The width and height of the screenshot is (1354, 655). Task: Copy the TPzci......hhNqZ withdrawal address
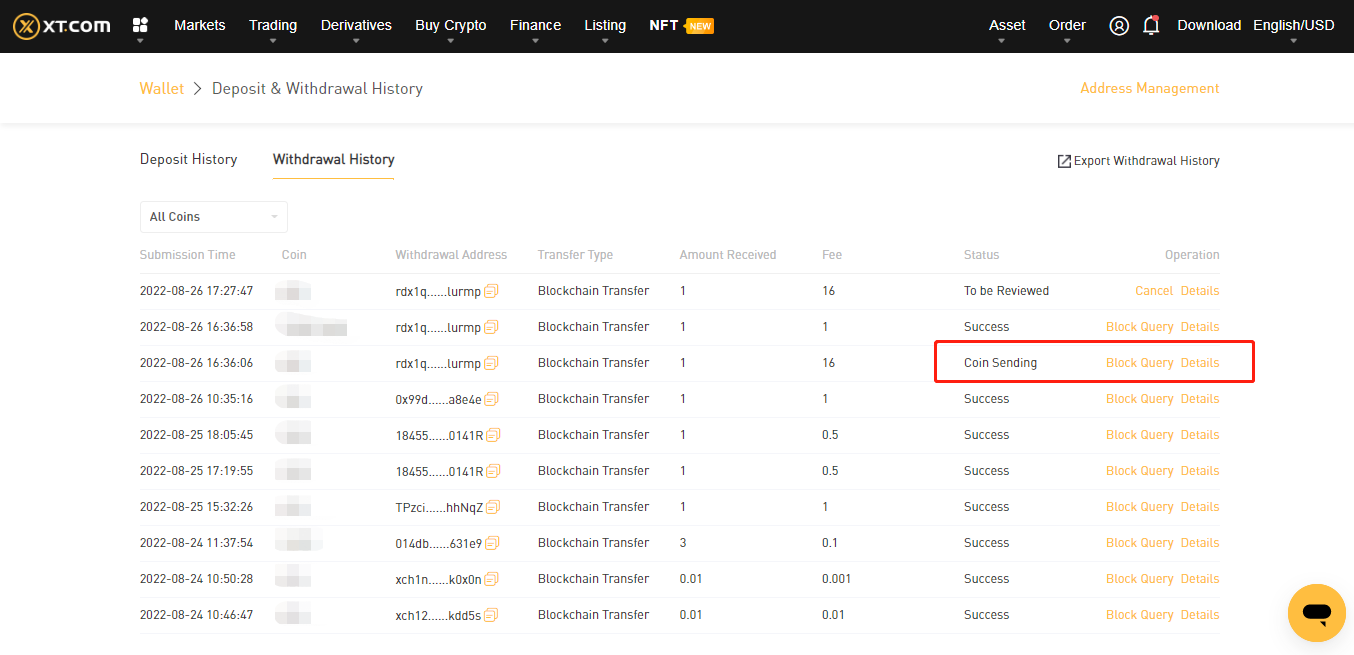tap(492, 507)
